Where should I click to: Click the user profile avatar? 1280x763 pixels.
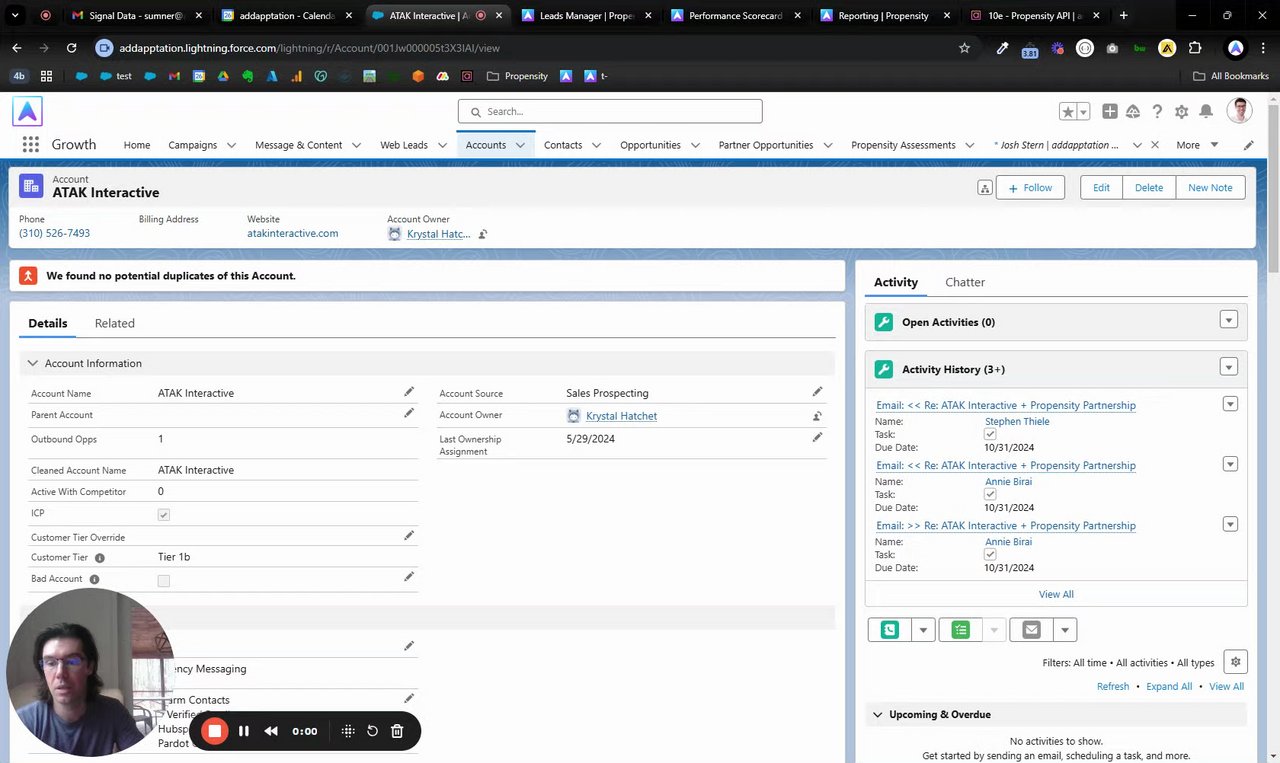[1239, 111]
